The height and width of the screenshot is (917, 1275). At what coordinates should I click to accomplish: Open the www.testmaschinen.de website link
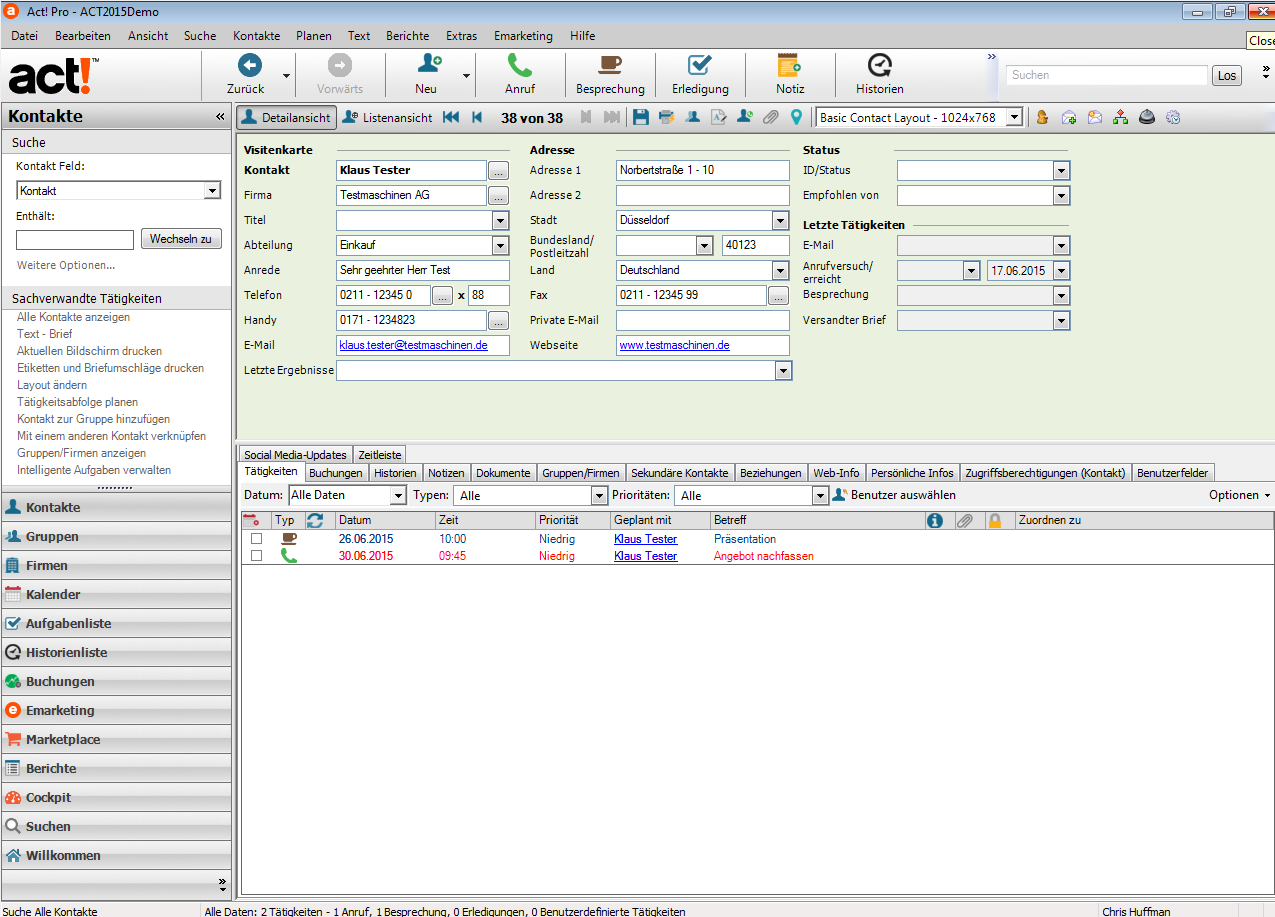pyautogui.click(x=674, y=345)
